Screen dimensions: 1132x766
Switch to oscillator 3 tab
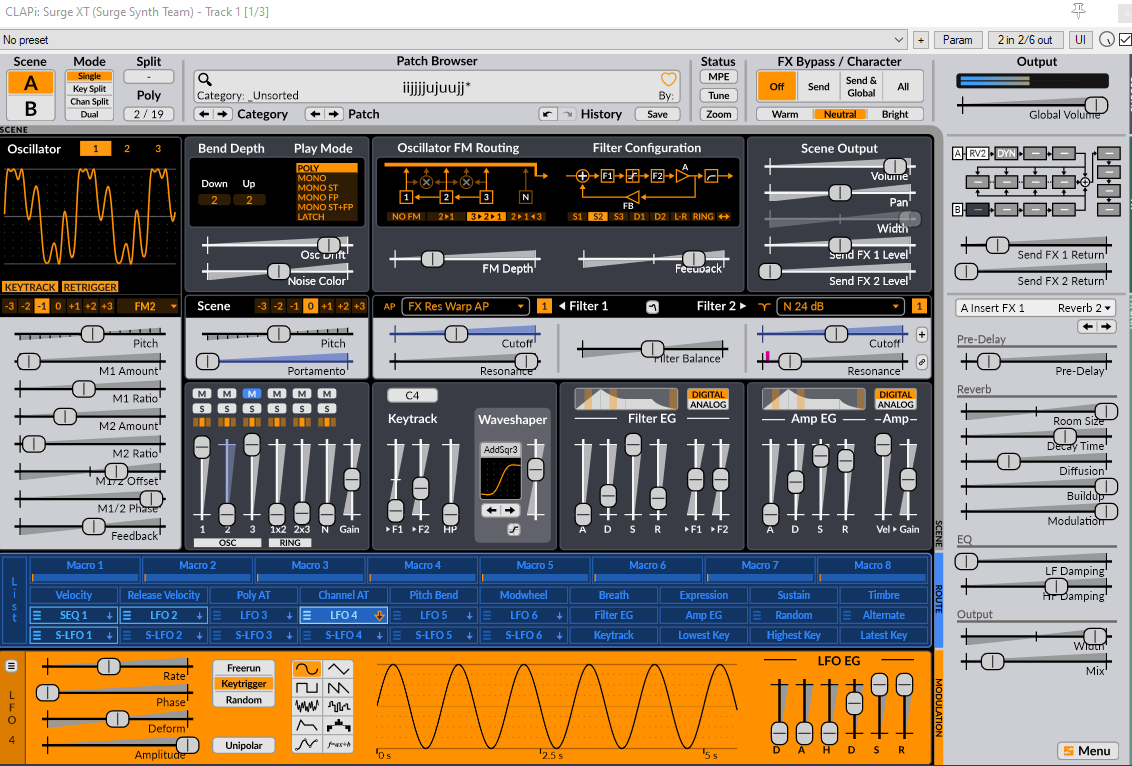(158, 149)
